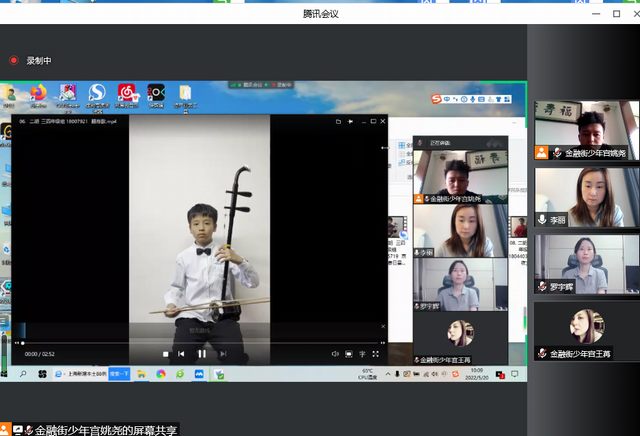
Task: Click the muted microphone beside 罗宇辉
Action: tap(542, 287)
